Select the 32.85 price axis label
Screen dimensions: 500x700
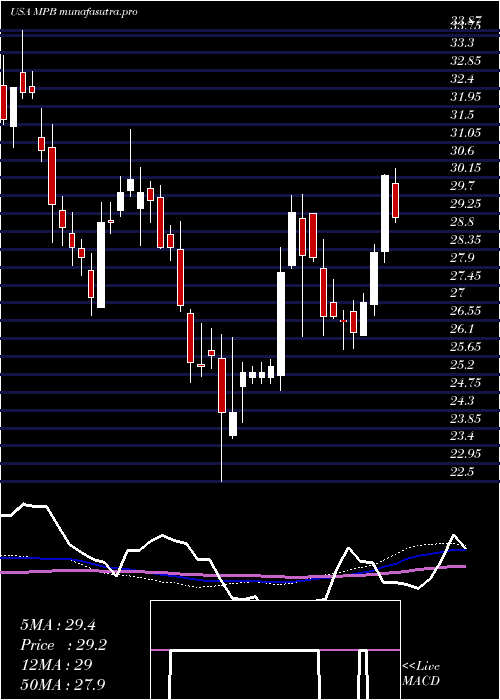pos(466,61)
